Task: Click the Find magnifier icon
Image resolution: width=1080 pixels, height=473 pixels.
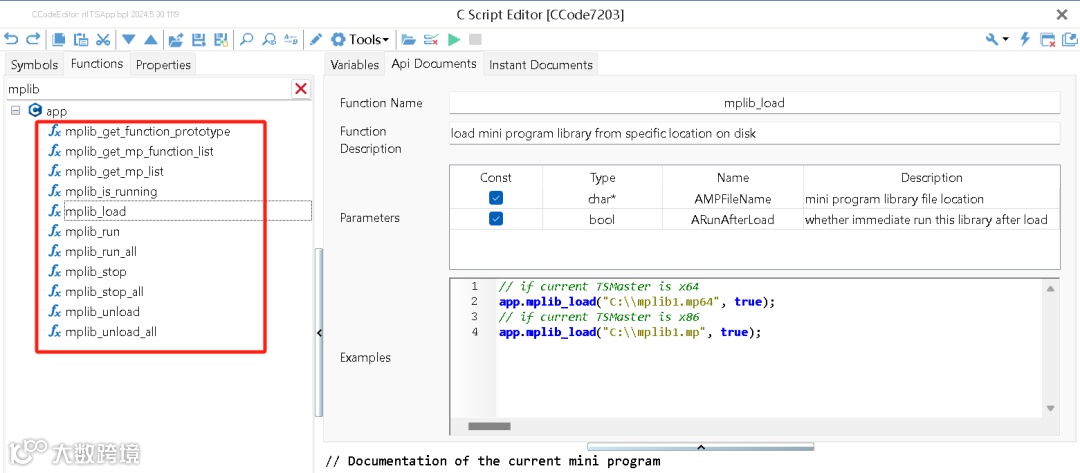Action: click(247, 39)
